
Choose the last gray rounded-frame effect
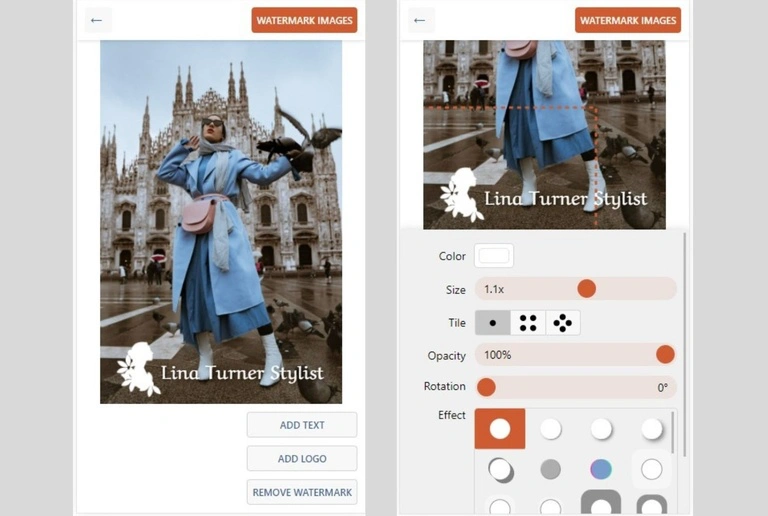coord(651,505)
